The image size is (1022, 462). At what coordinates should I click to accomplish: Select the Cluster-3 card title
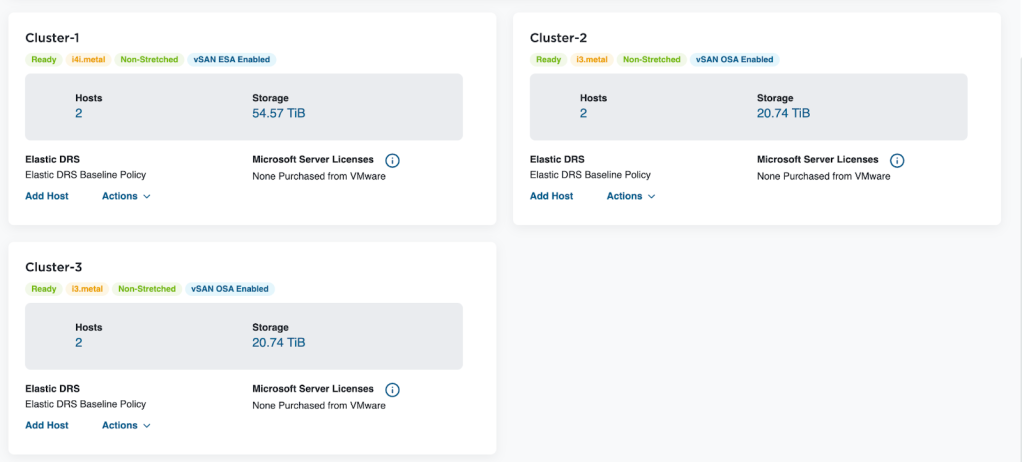[53, 267]
